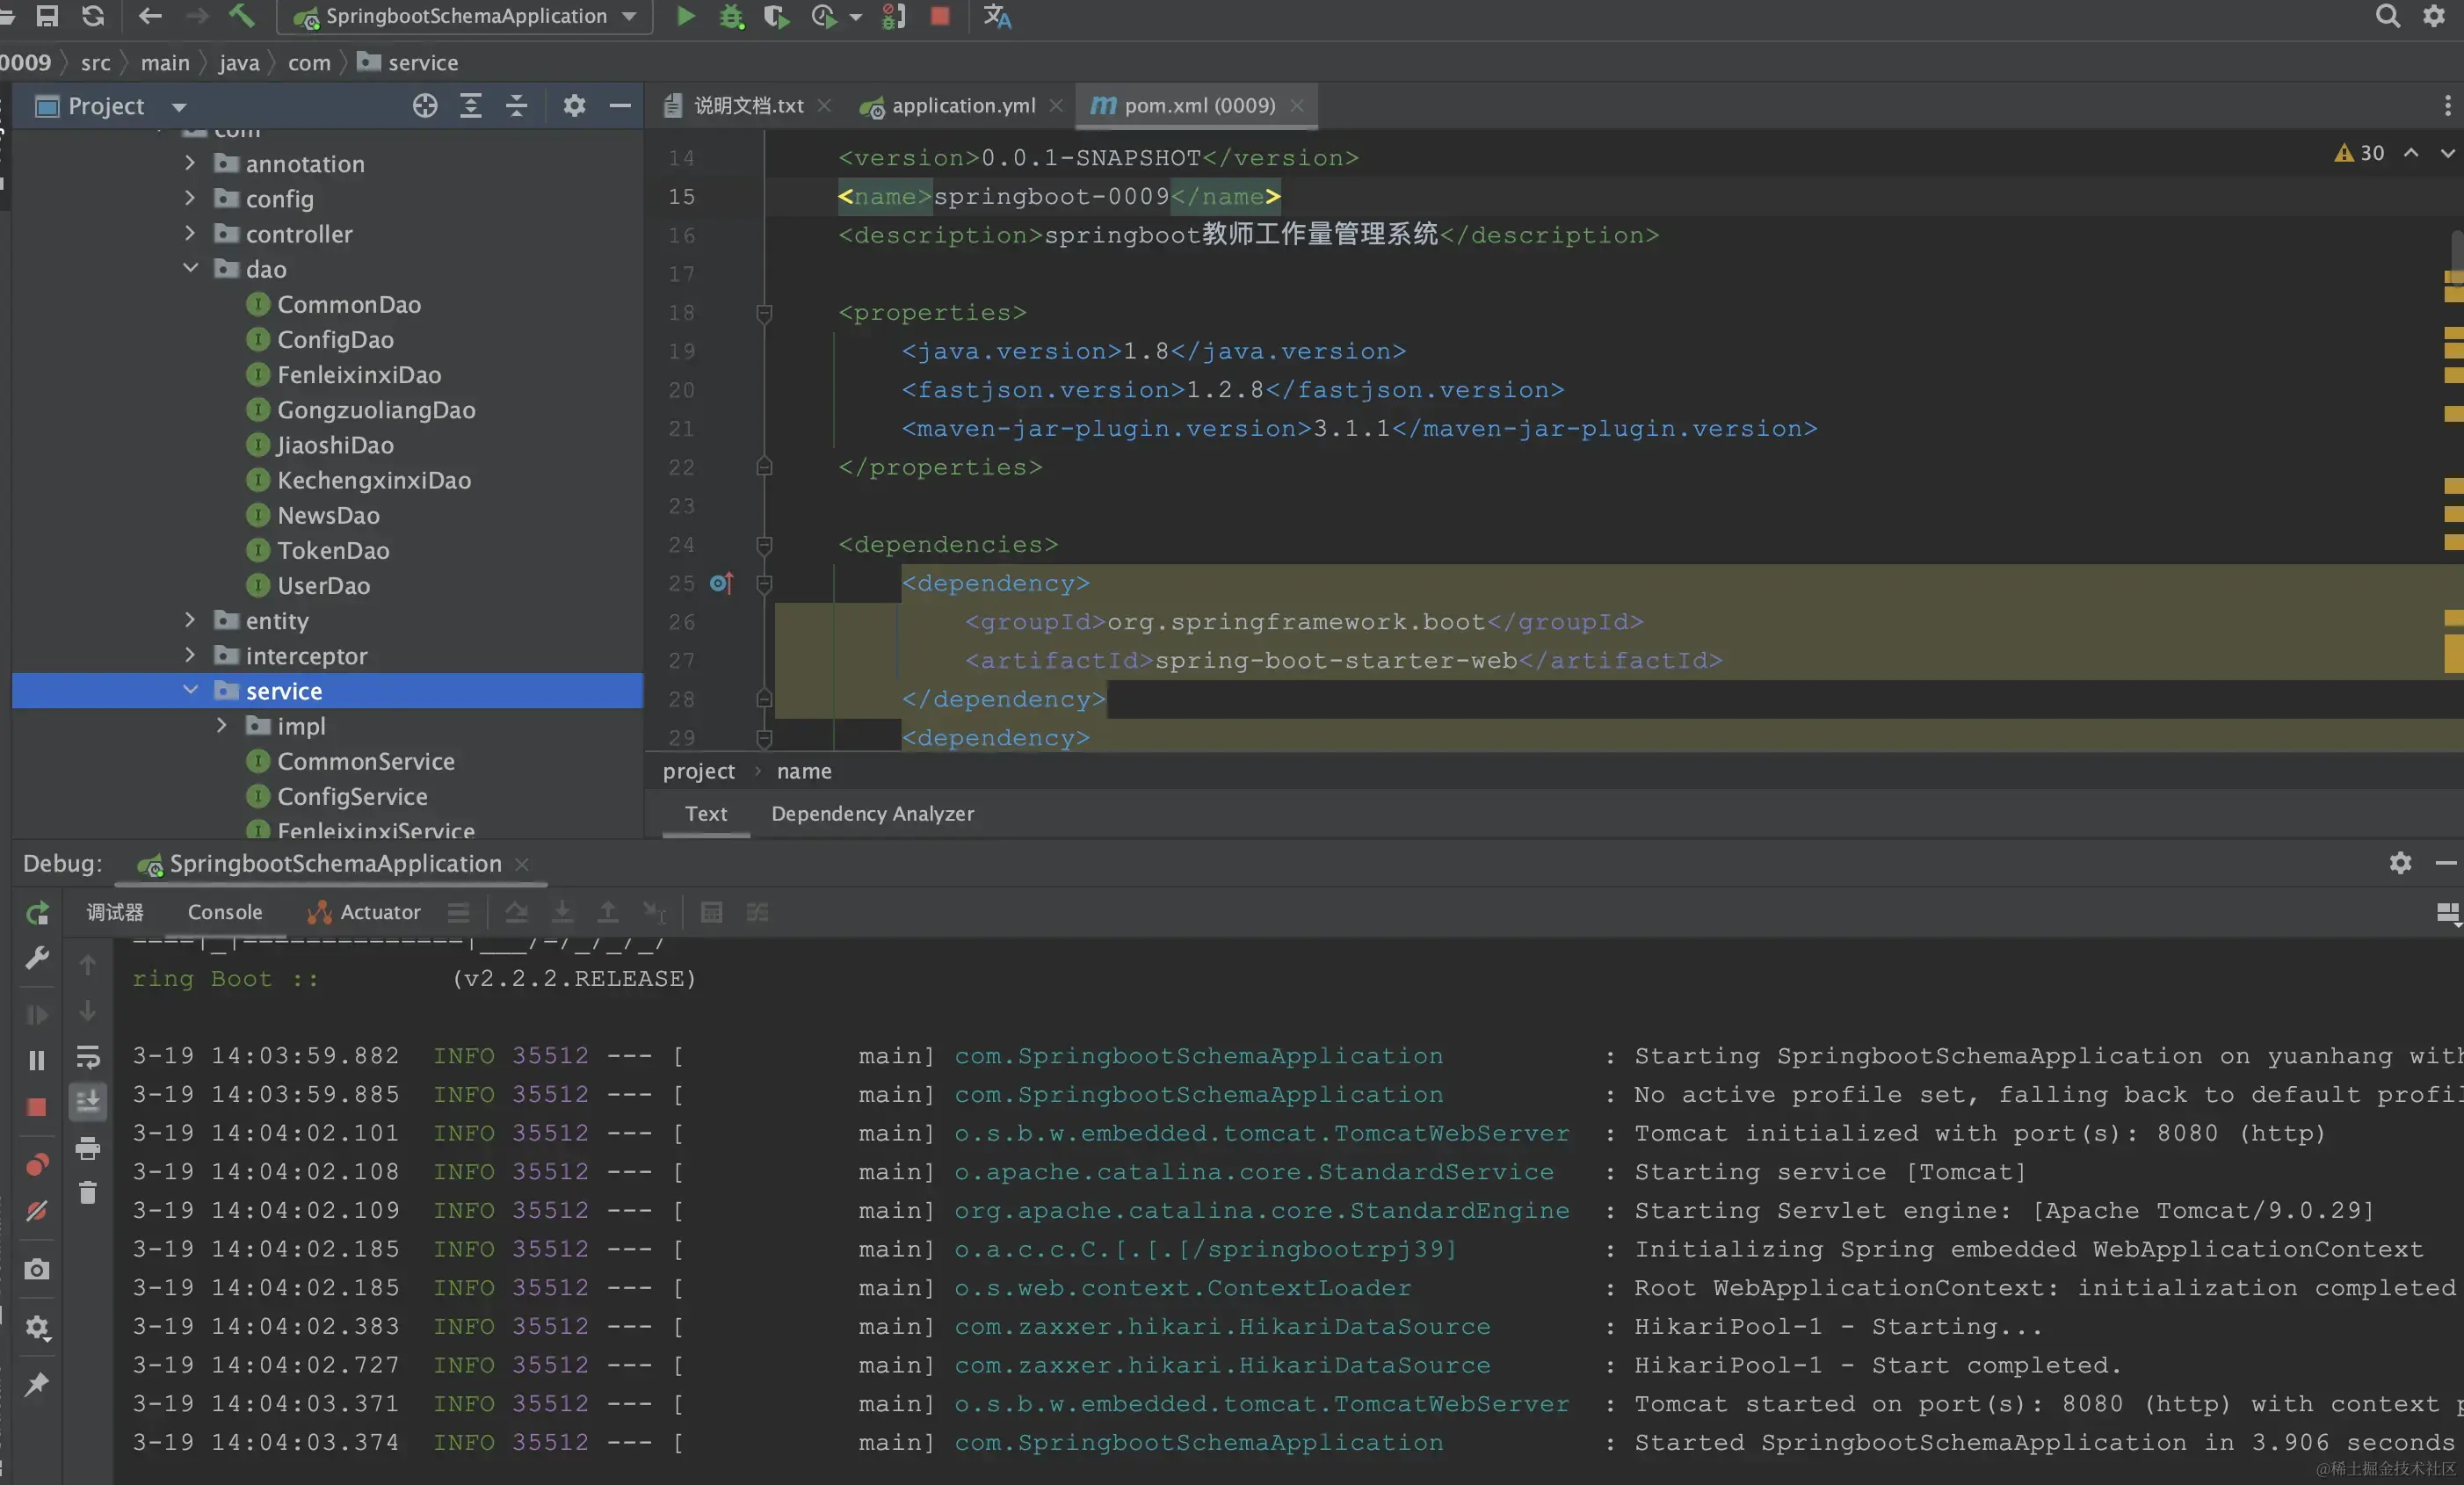Screen dimensions: 2464x1485
Task: Collapse the dao folder in project tree
Action: [x=190, y=268]
